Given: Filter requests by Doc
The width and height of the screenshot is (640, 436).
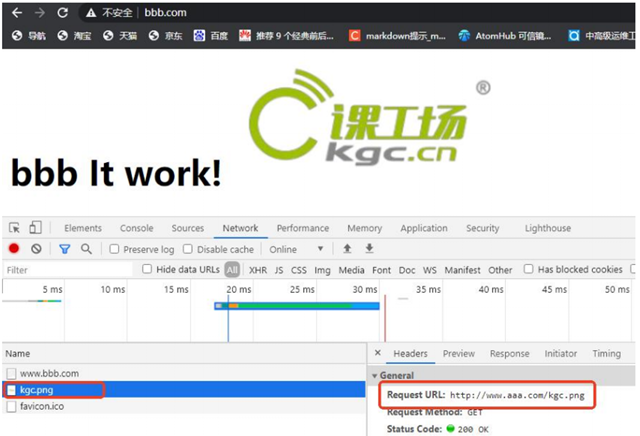Looking at the screenshot, I should (407, 270).
